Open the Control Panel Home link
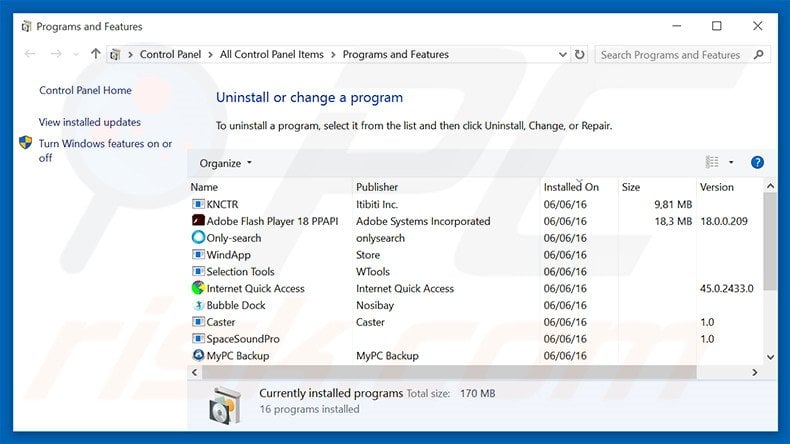The image size is (790, 444). (x=85, y=90)
